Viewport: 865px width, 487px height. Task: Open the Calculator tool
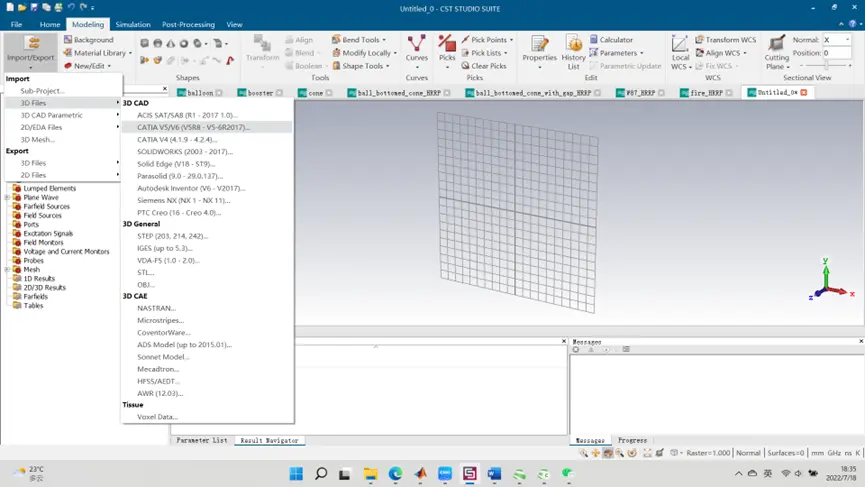coord(611,40)
